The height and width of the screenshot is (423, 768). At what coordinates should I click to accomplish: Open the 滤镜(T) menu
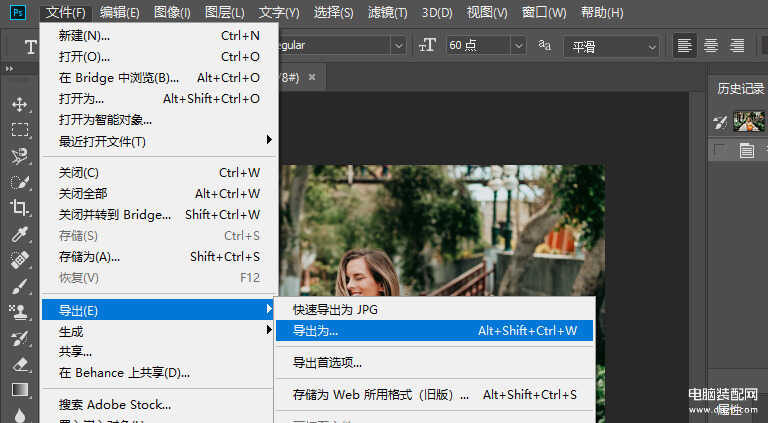(x=387, y=13)
